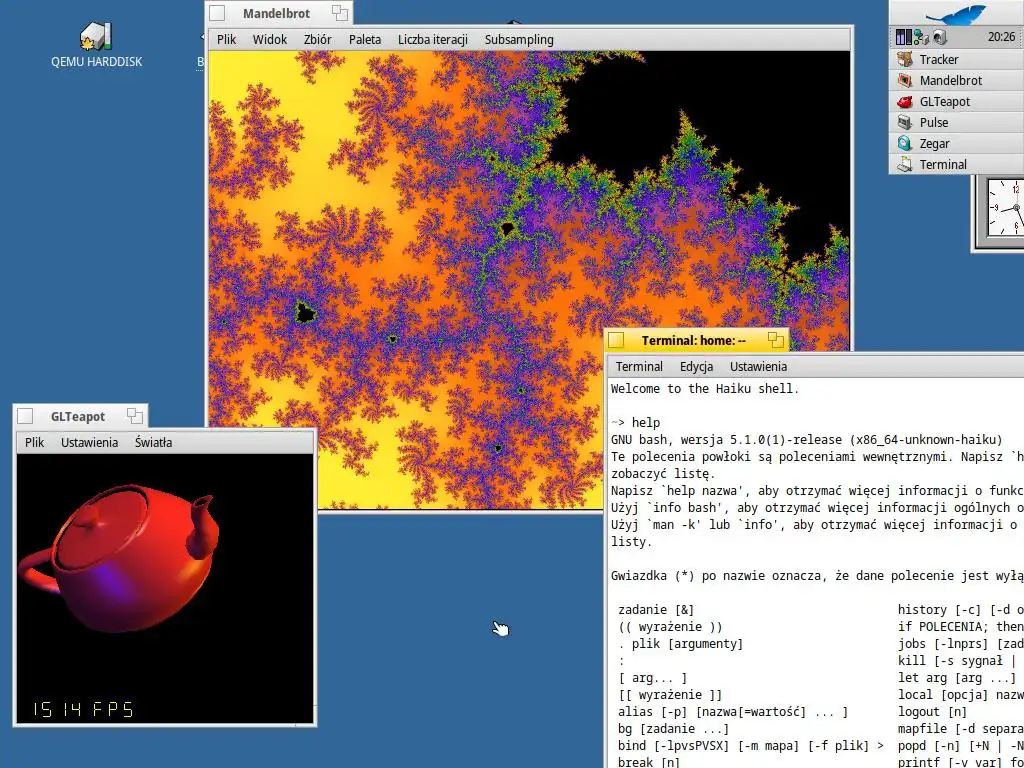Select Mandelbrot in the Deskbar application list
This screenshot has height=768, width=1024.
[956, 80]
